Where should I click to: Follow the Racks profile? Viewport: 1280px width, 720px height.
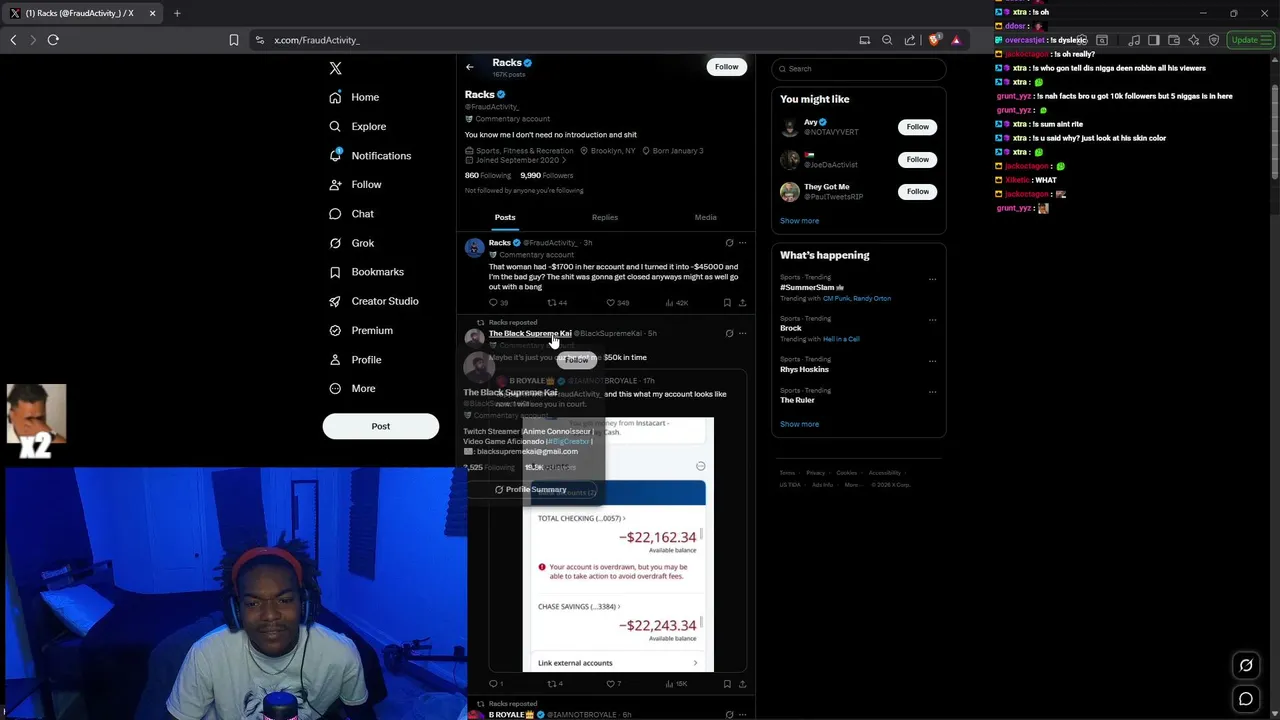click(x=727, y=67)
